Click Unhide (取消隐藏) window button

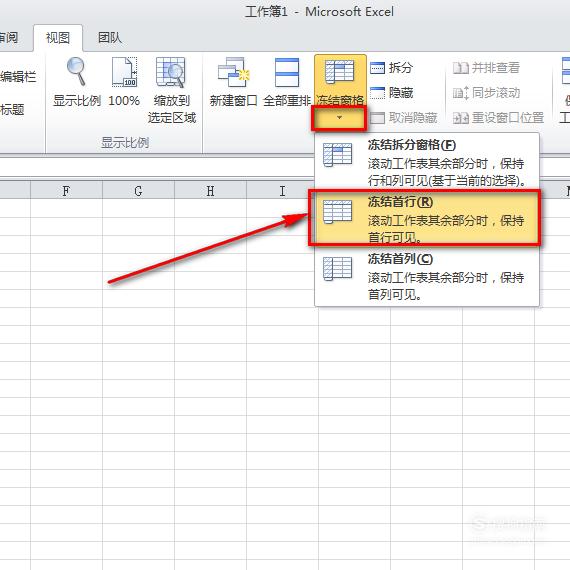tap(404, 118)
